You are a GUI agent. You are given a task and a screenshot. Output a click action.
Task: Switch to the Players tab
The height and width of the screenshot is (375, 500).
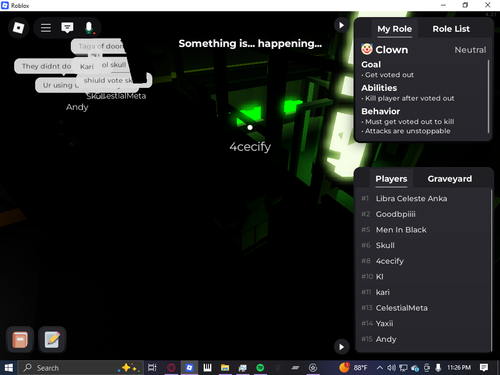tap(391, 179)
